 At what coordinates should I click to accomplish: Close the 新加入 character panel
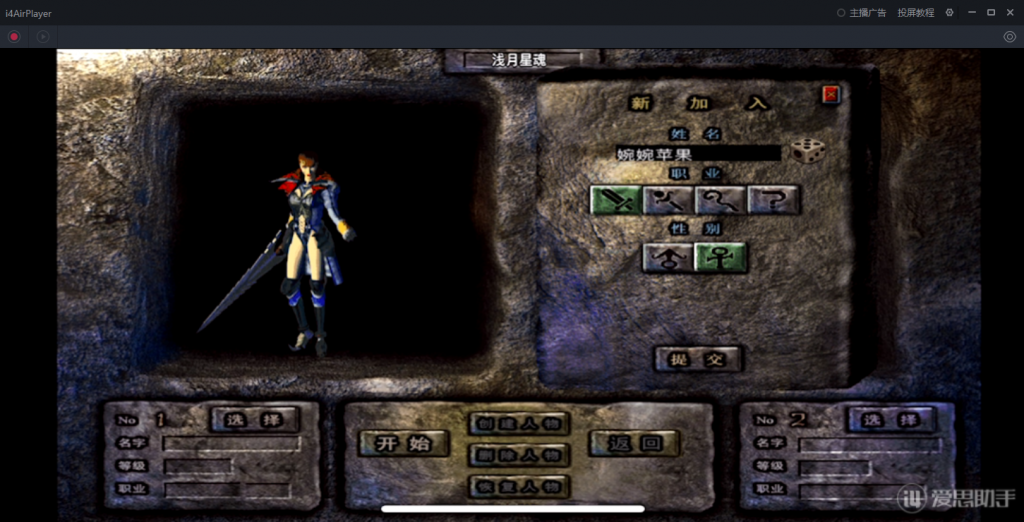point(830,95)
